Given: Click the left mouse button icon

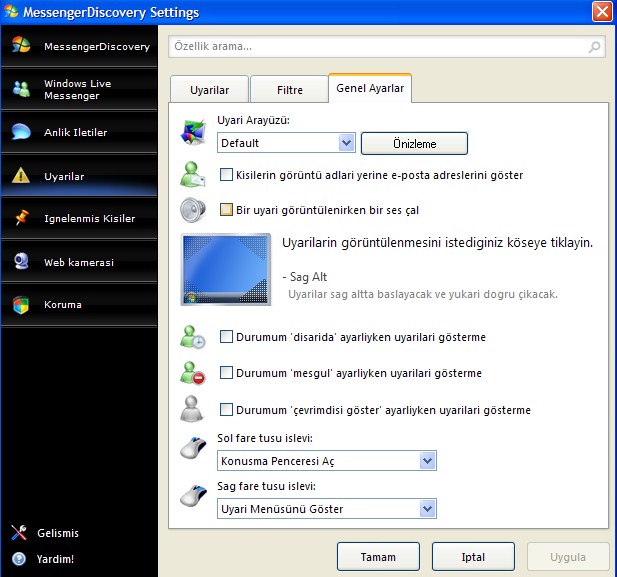Looking at the screenshot, I should pos(193,448).
